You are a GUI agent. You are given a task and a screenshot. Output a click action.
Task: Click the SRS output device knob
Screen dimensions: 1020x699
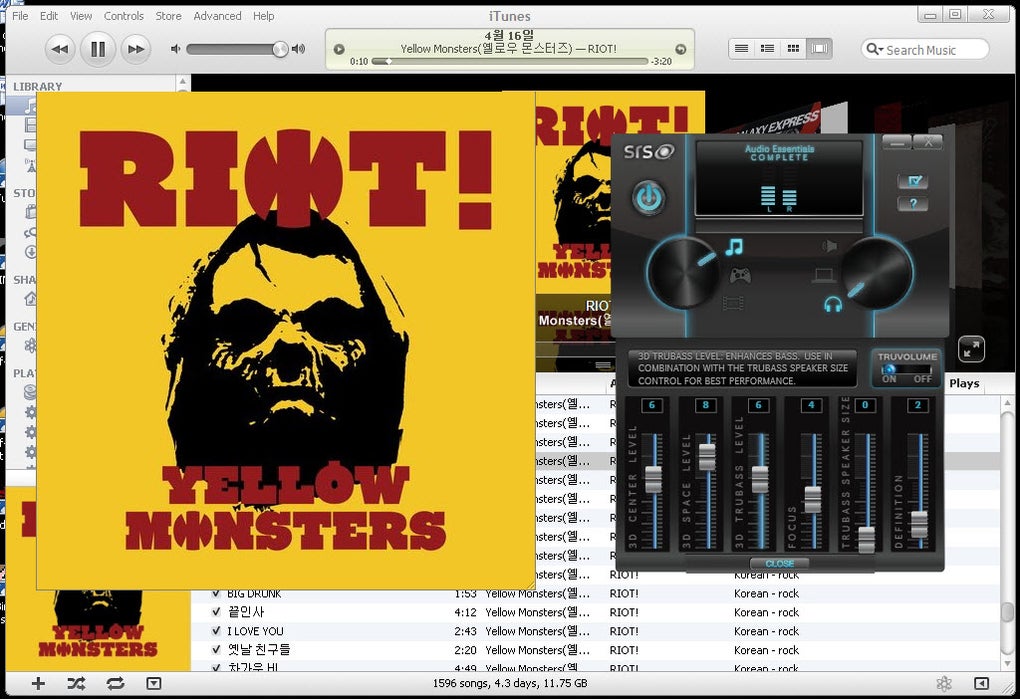878,273
